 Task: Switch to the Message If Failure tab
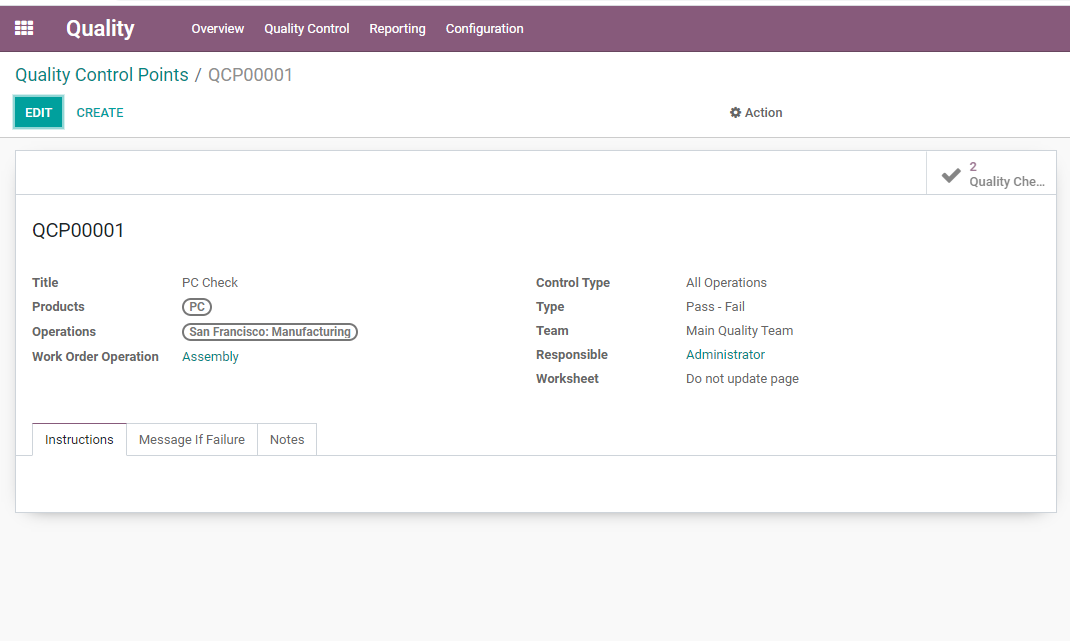click(192, 440)
